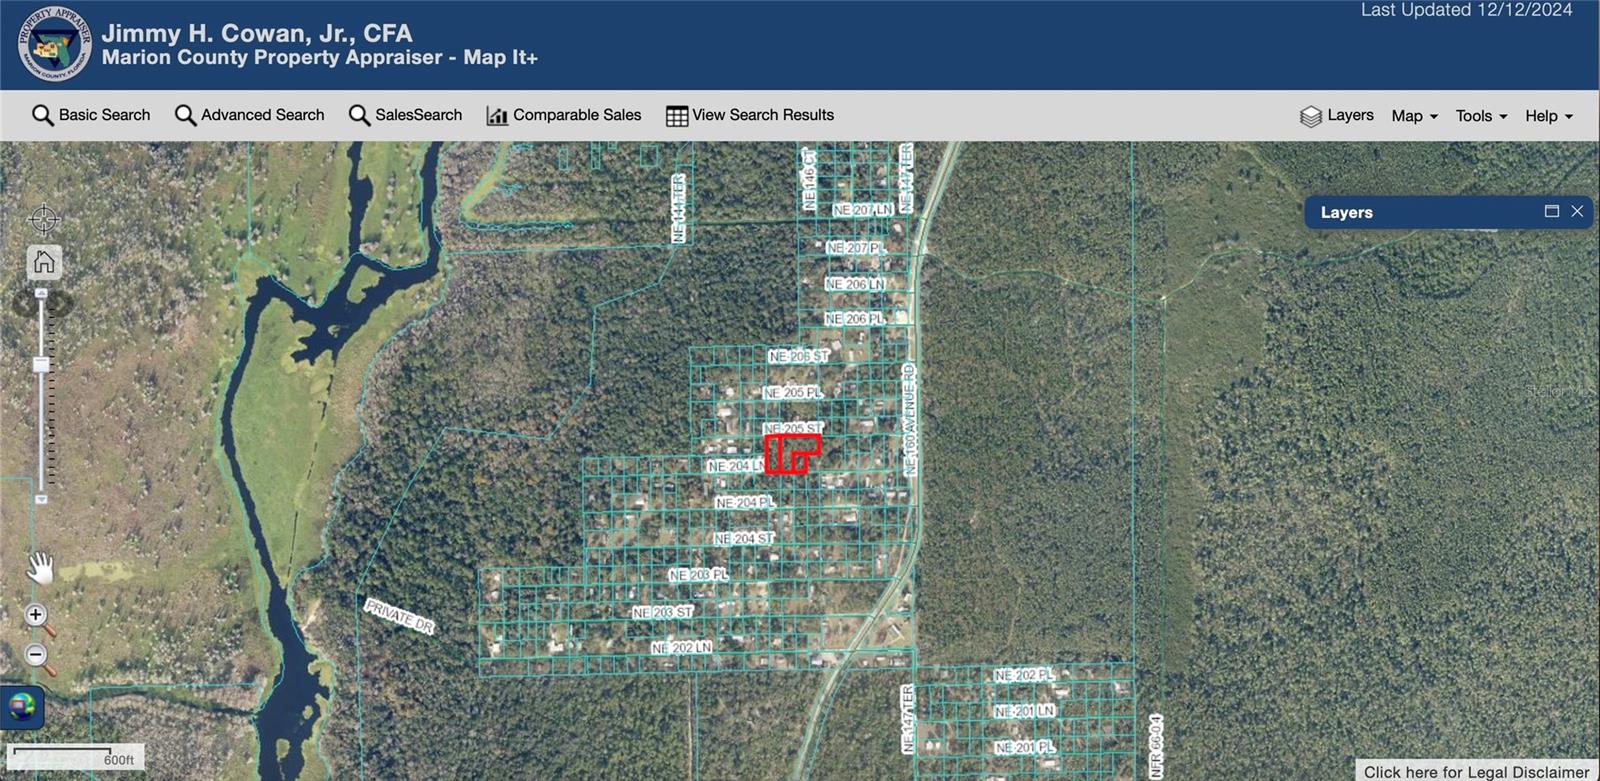
Task: Click the Last Updated 12/12/2024 text
Action: point(1466,10)
